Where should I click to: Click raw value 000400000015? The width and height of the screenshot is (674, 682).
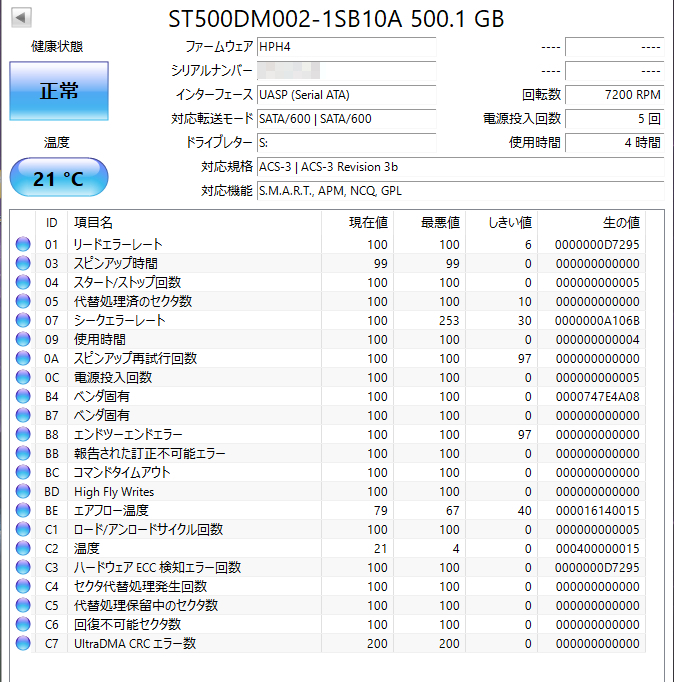click(x=597, y=549)
